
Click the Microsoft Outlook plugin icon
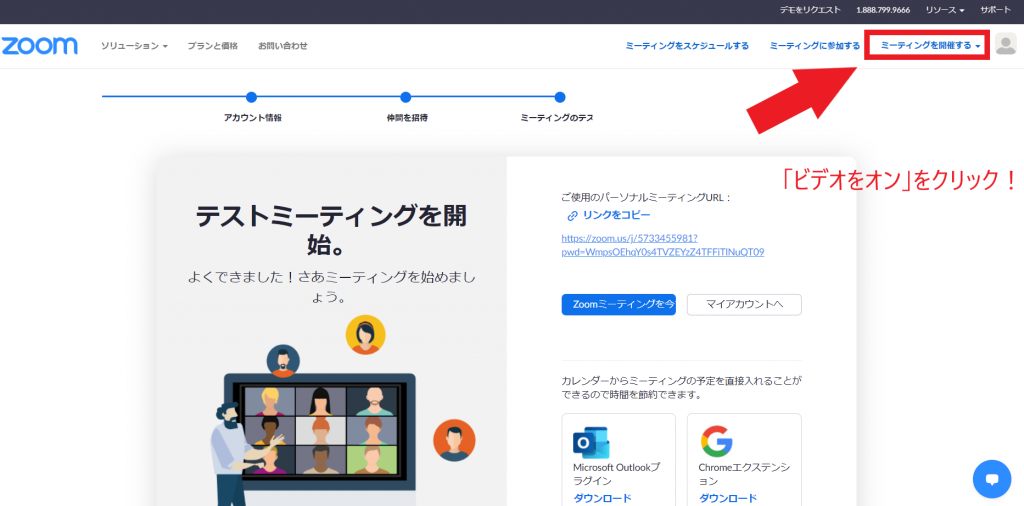point(591,442)
